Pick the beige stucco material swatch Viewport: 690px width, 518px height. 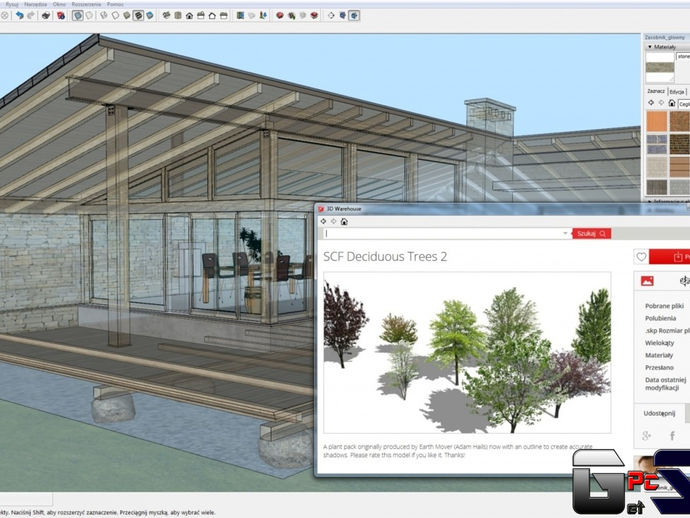657,167
